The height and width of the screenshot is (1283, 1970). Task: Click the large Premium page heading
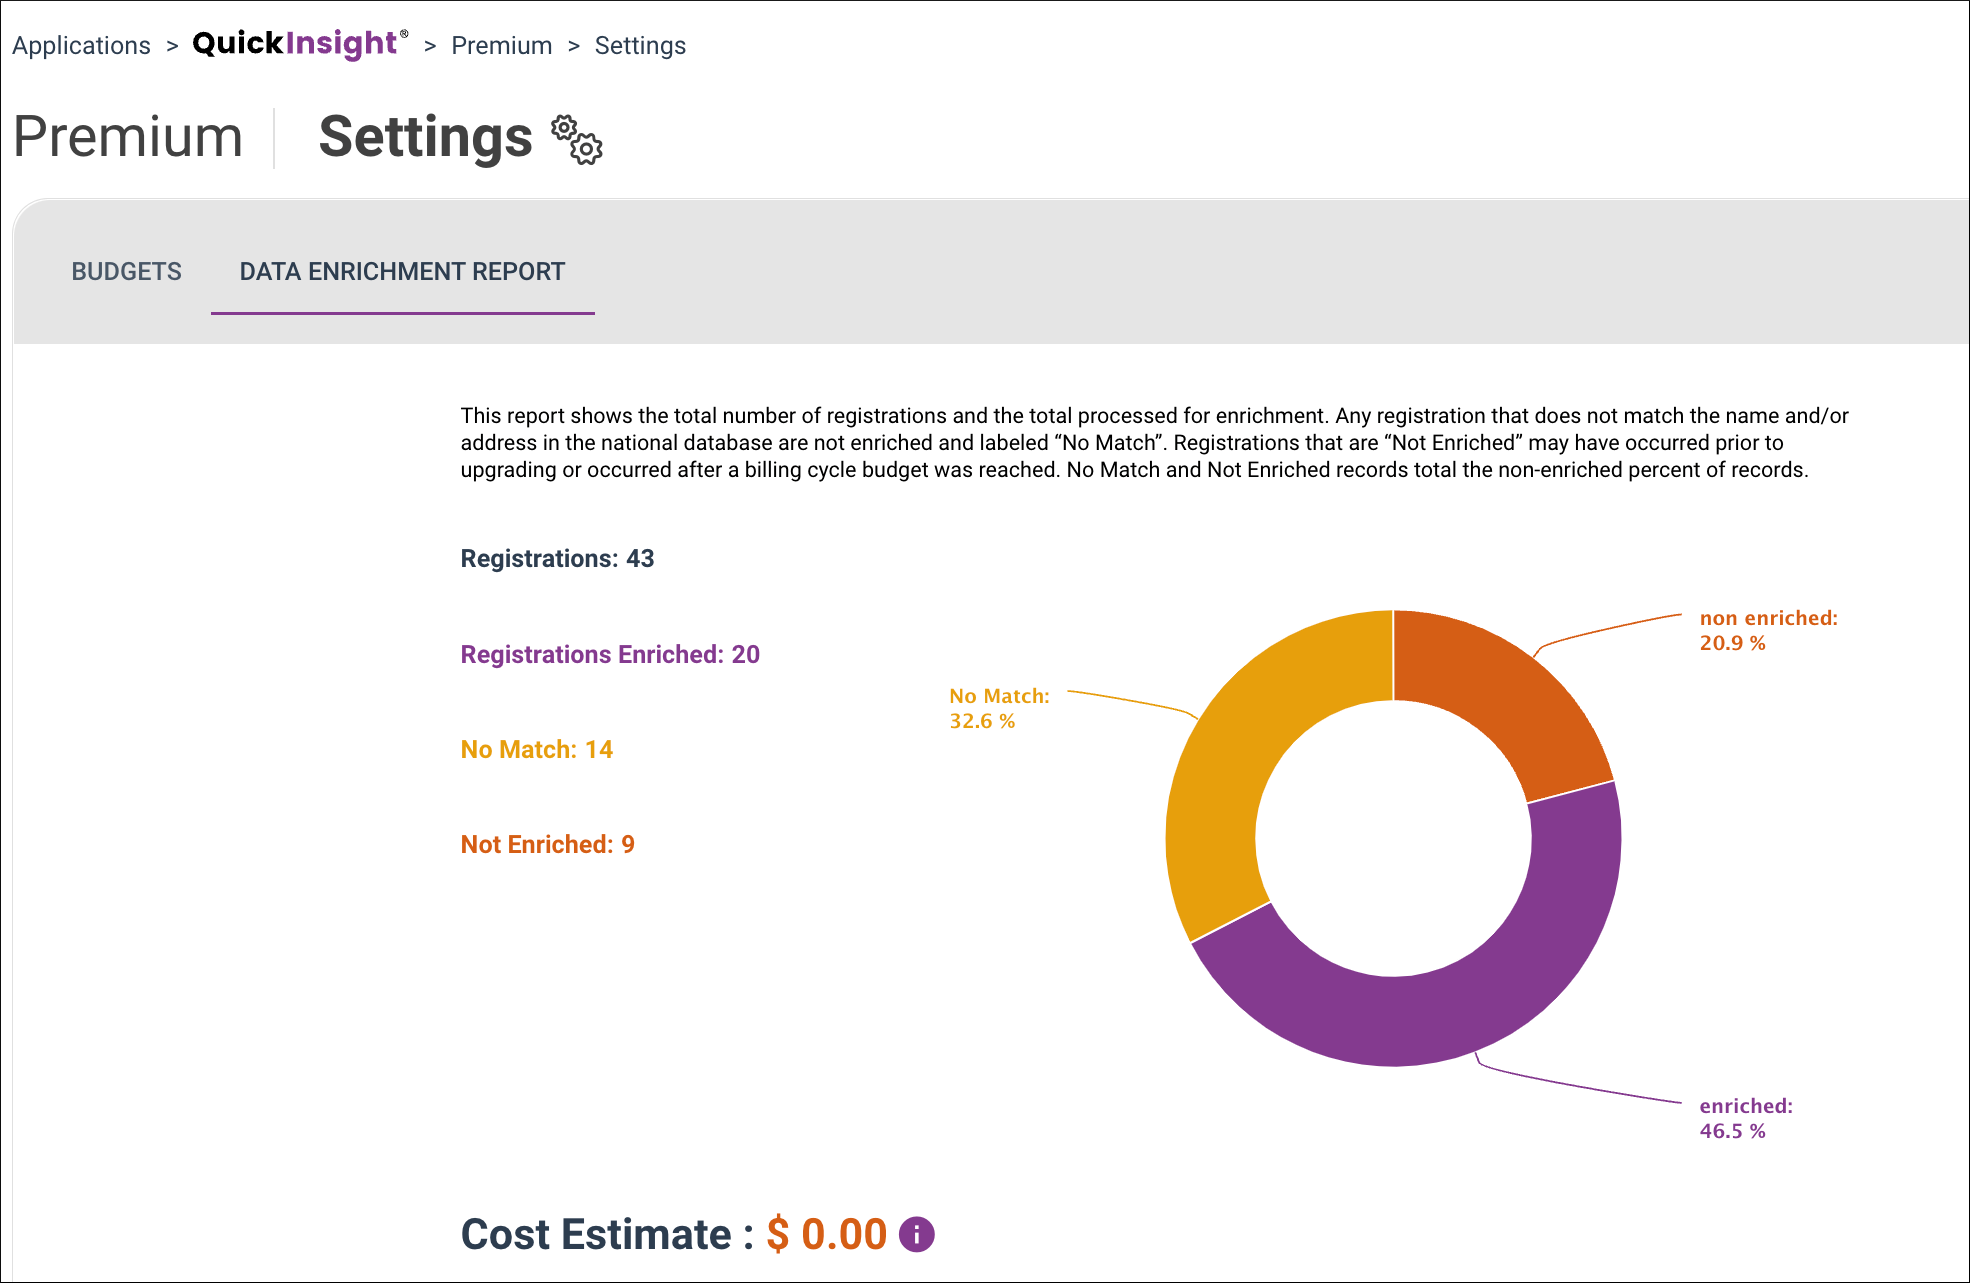[128, 137]
